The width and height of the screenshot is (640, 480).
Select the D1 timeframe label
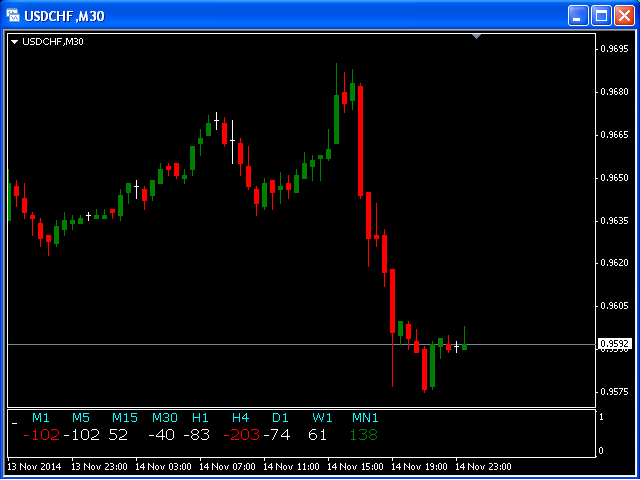coord(280,417)
